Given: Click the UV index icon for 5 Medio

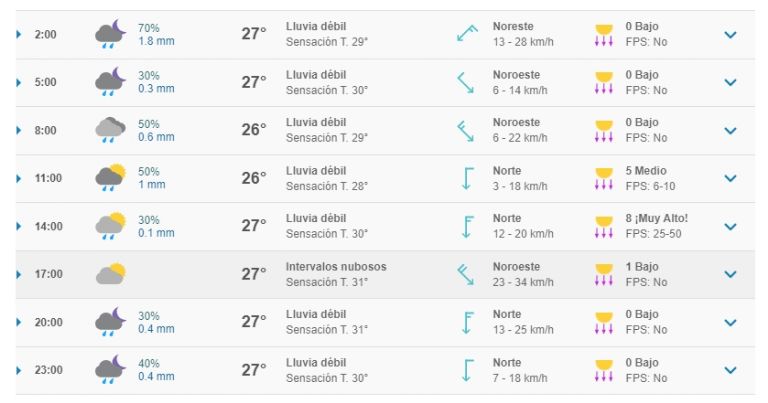Looking at the screenshot, I should coord(603,179).
